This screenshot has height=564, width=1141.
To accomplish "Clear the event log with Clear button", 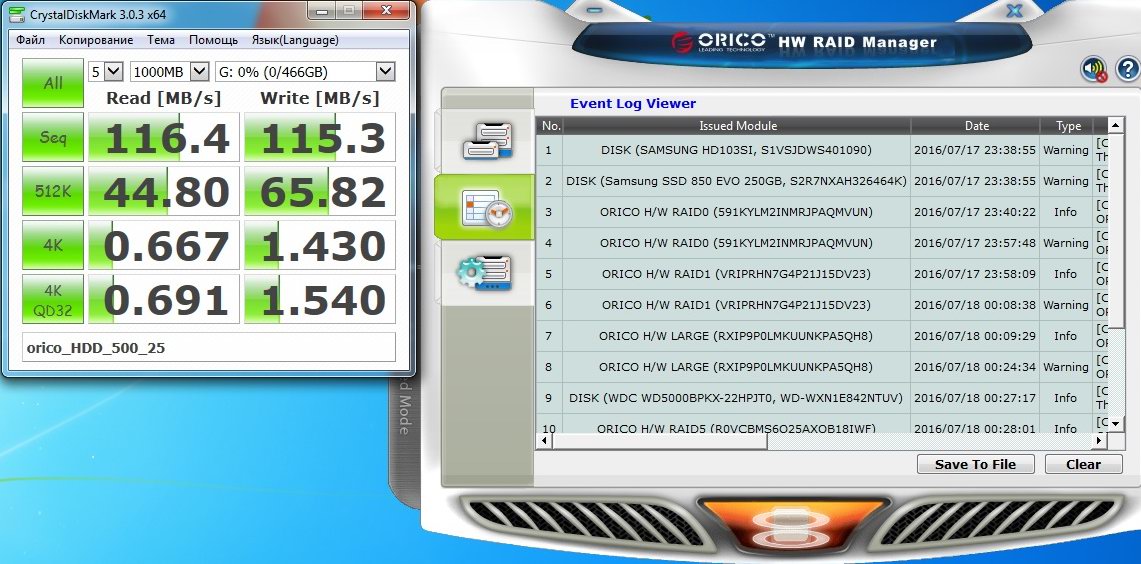I will 1083,464.
